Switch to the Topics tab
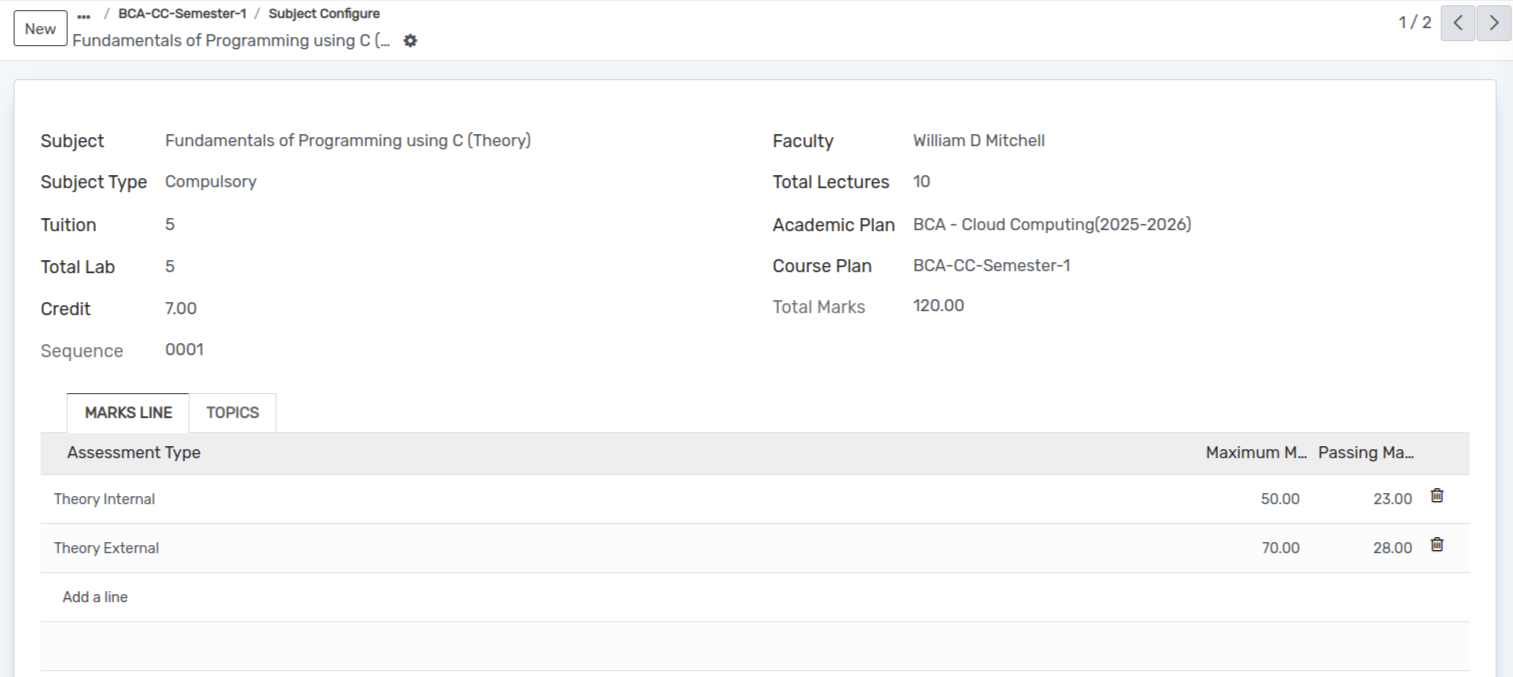 (x=232, y=413)
